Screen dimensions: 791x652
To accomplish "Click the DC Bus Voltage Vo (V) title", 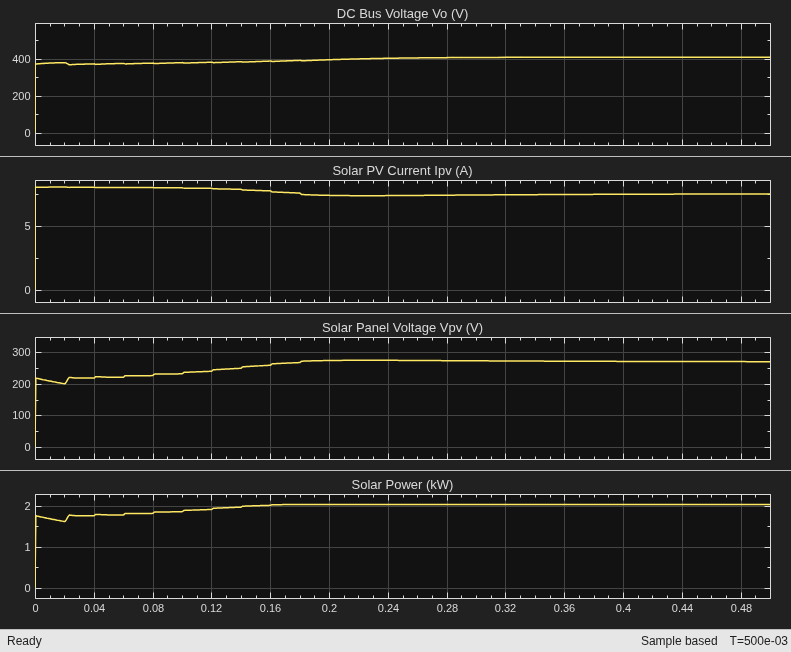I will [402, 14].
